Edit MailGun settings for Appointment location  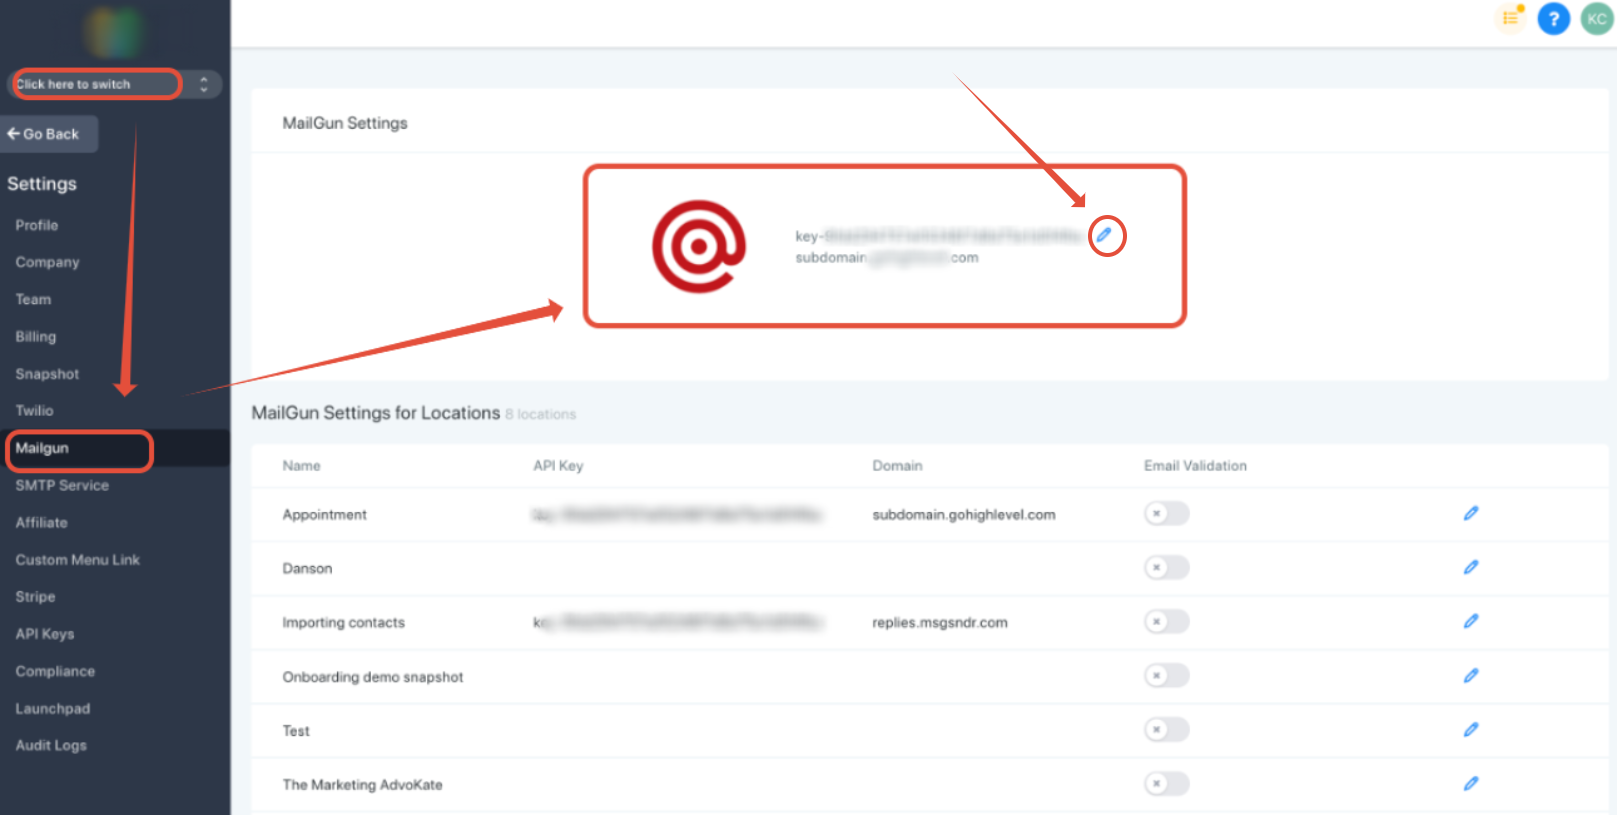(1471, 513)
